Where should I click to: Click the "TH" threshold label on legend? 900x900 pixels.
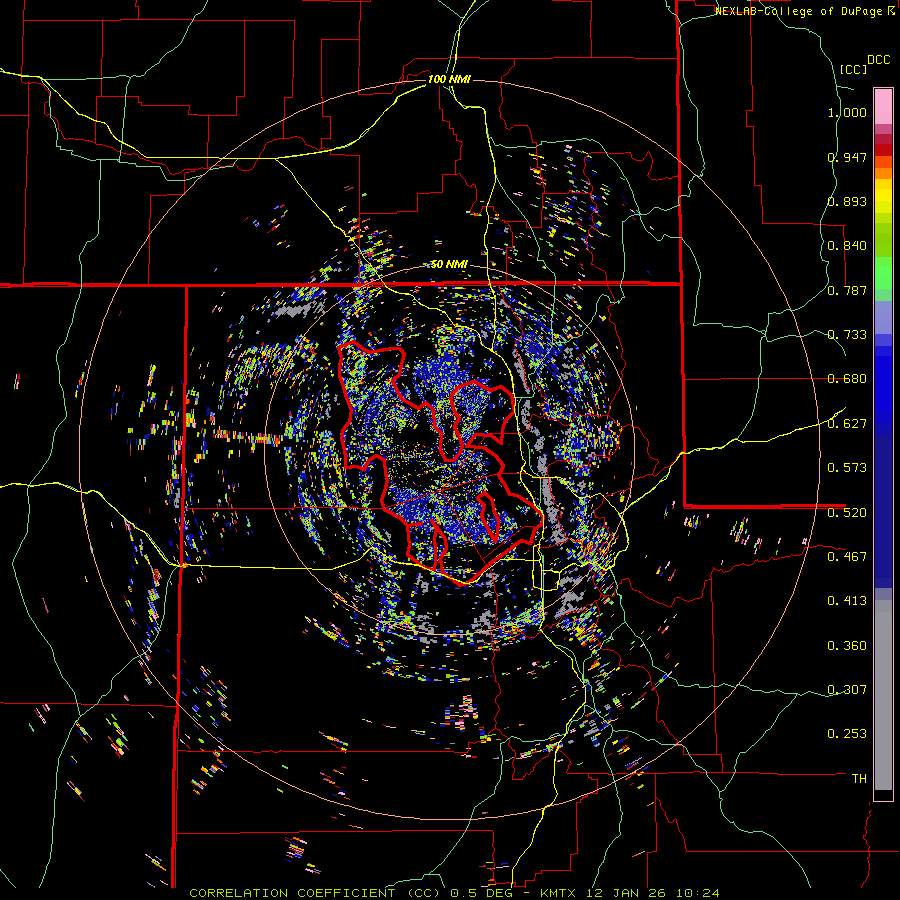[859, 779]
